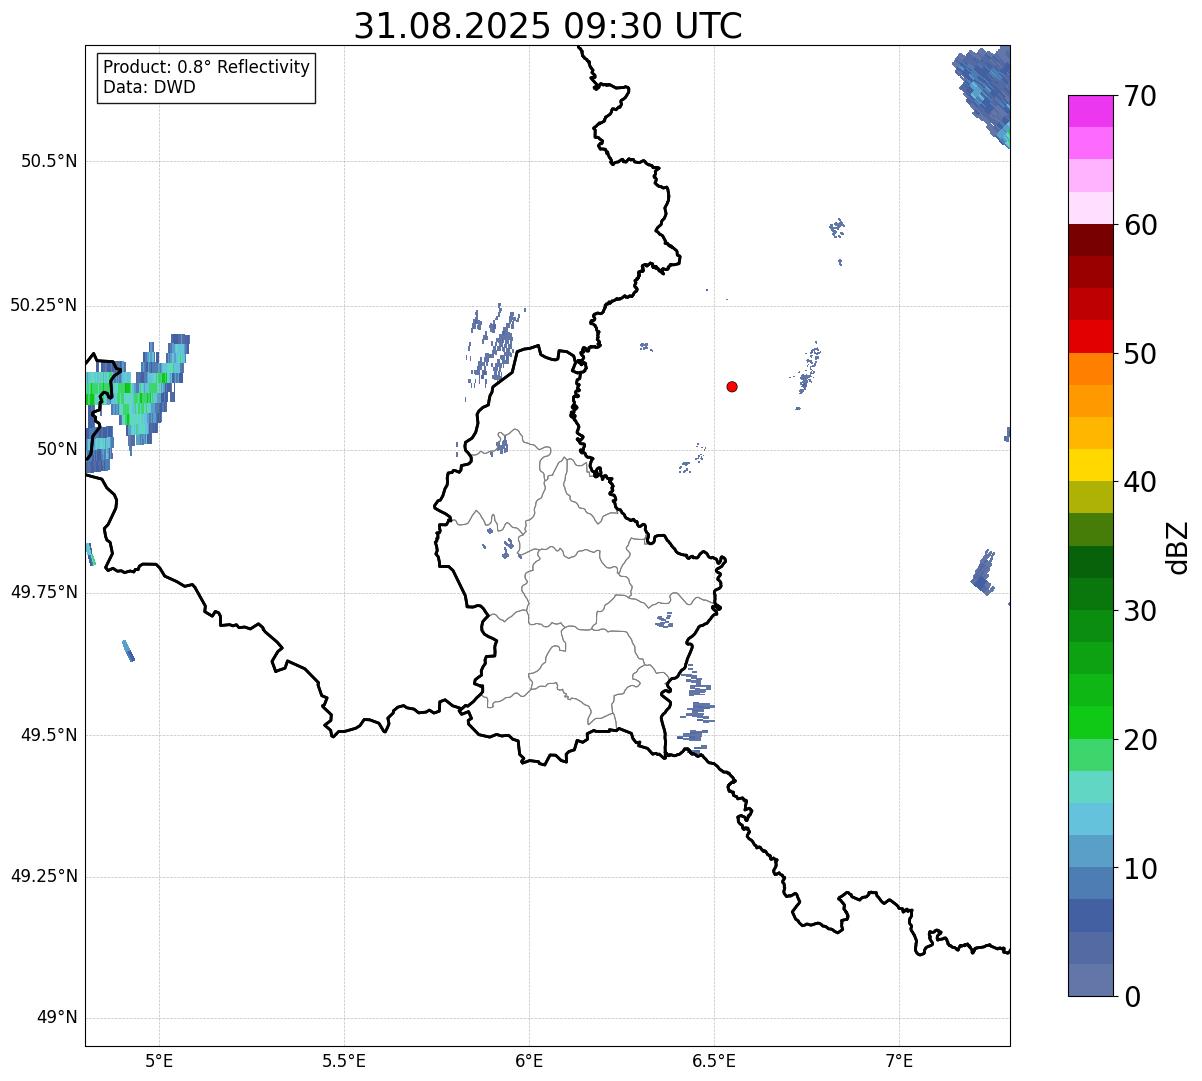Click the 50.5°N latitude label
This screenshot has width=1202, height=1081.
49,162
